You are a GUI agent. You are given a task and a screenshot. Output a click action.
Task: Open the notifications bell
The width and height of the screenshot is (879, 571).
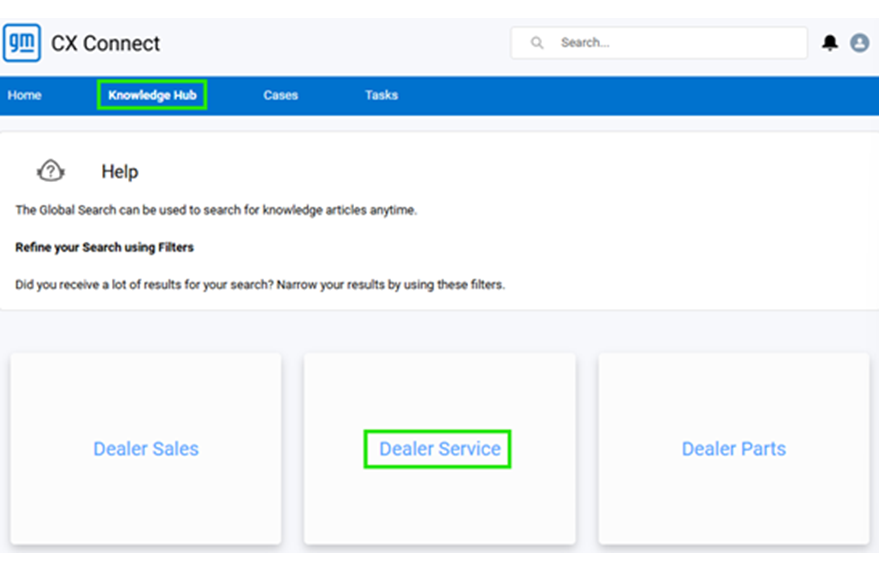click(x=829, y=43)
